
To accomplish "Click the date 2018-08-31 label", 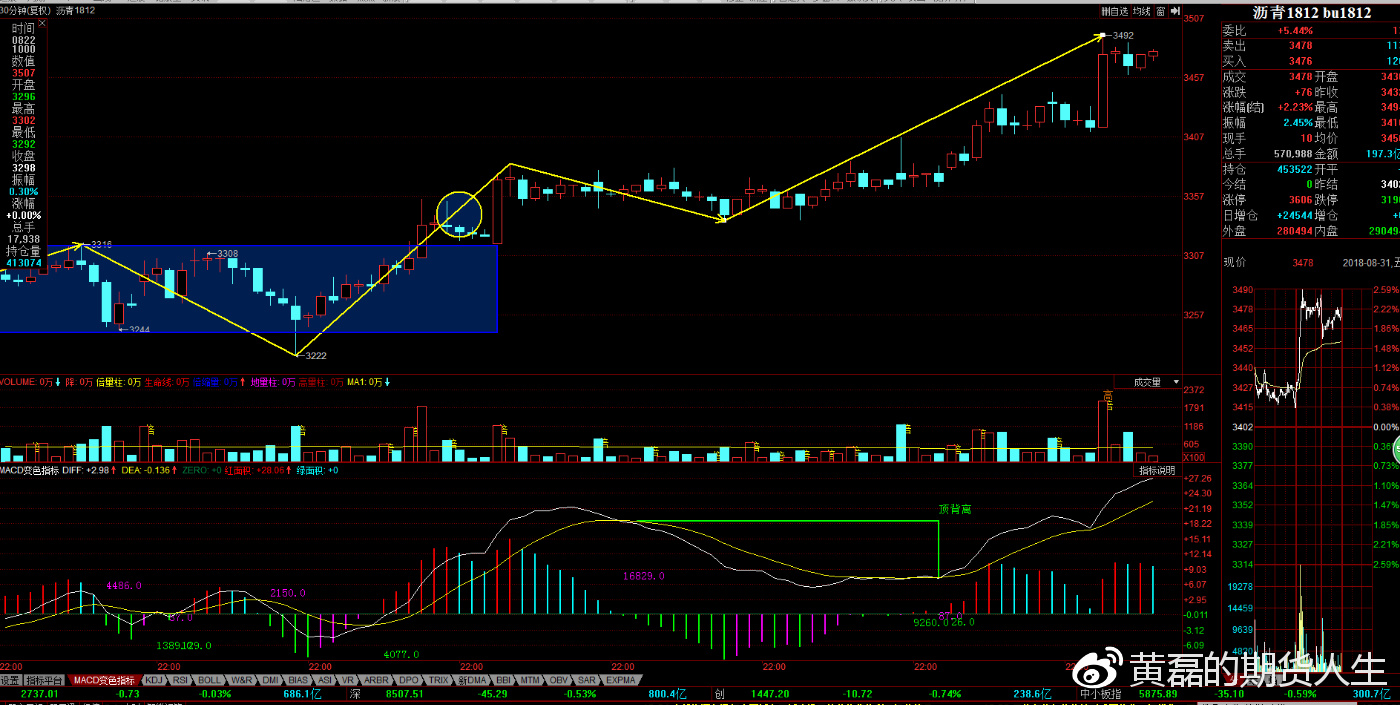I will click(1368, 263).
